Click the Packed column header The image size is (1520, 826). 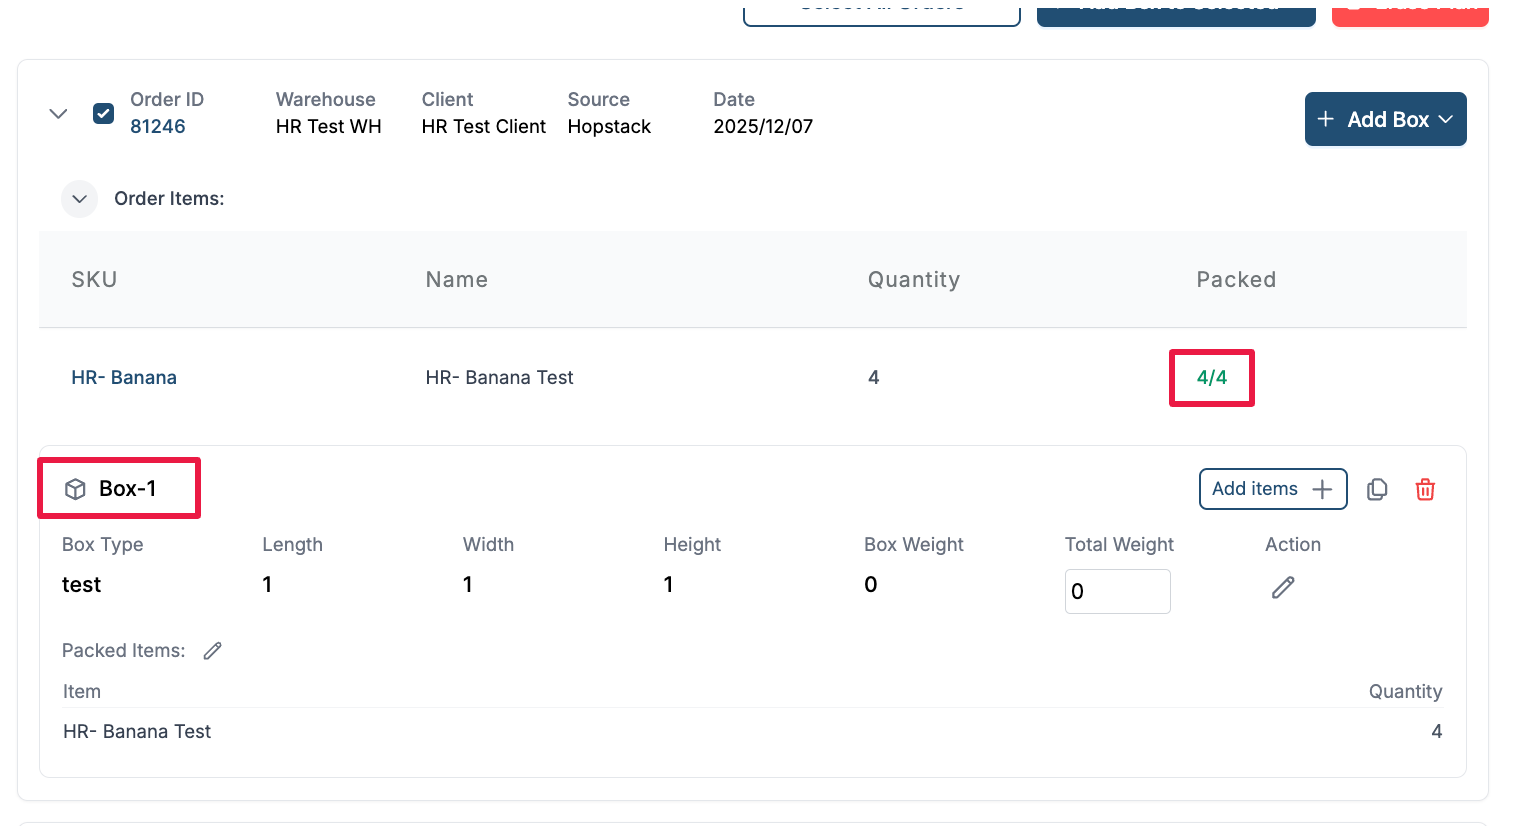(x=1235, y=280)
